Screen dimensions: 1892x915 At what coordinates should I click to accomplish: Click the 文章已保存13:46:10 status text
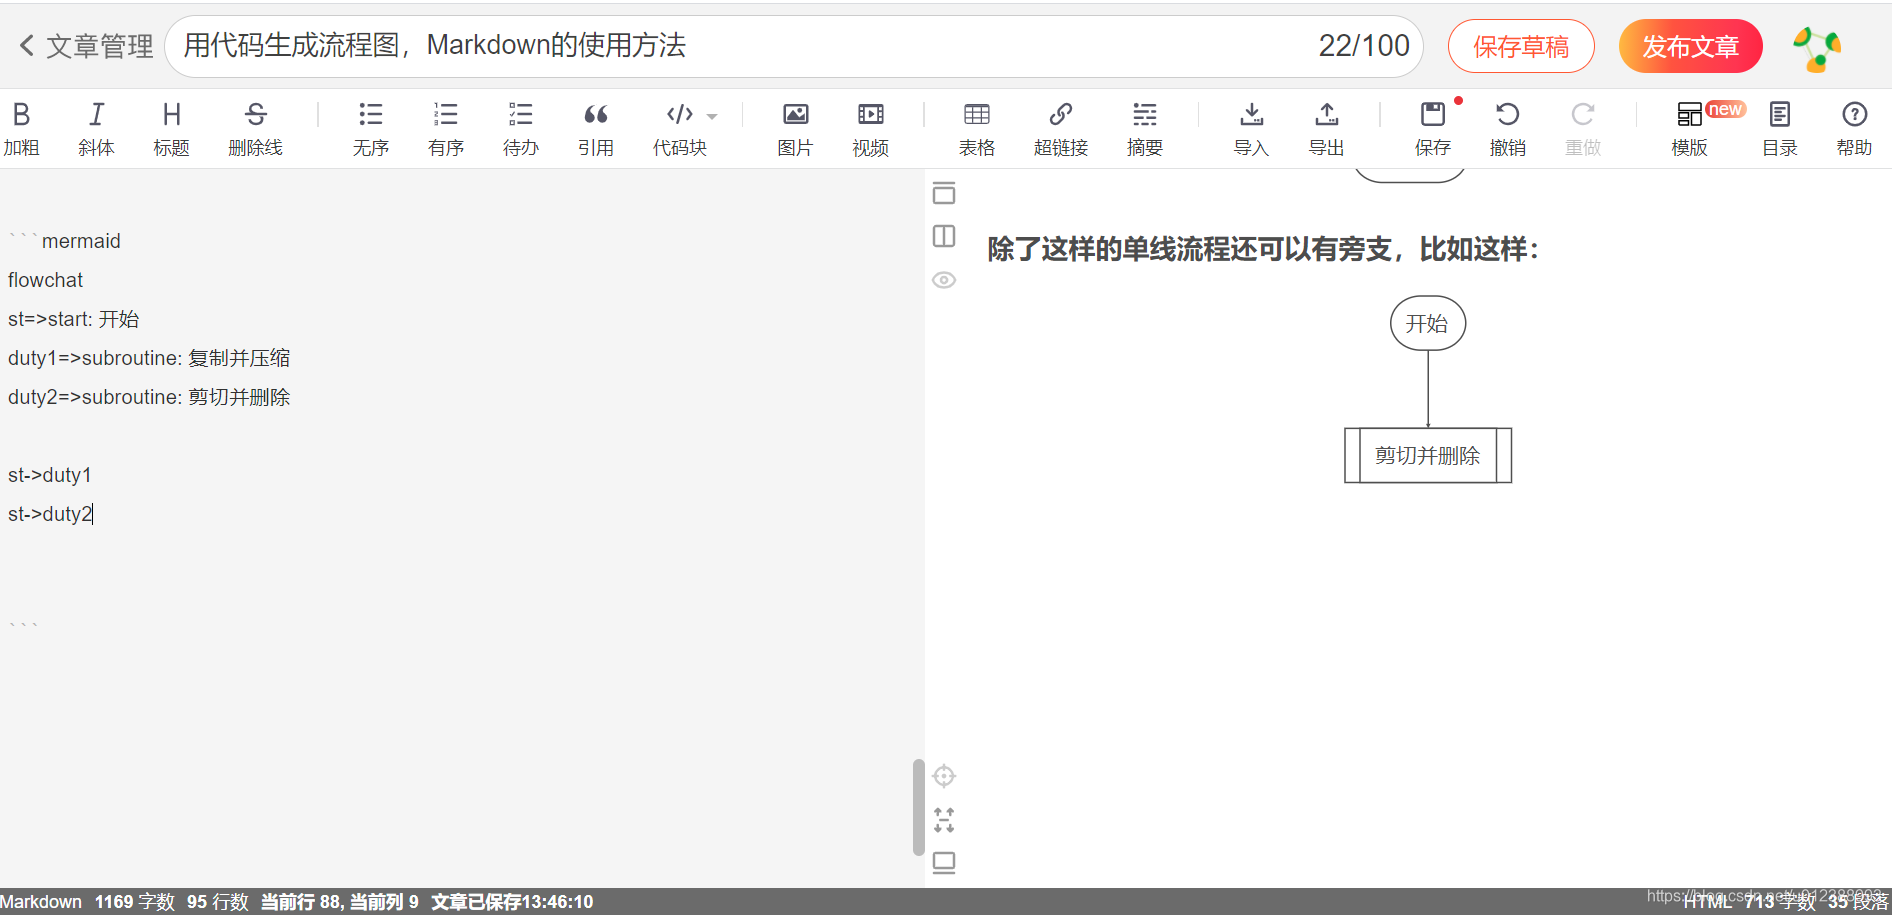[512, 902]
